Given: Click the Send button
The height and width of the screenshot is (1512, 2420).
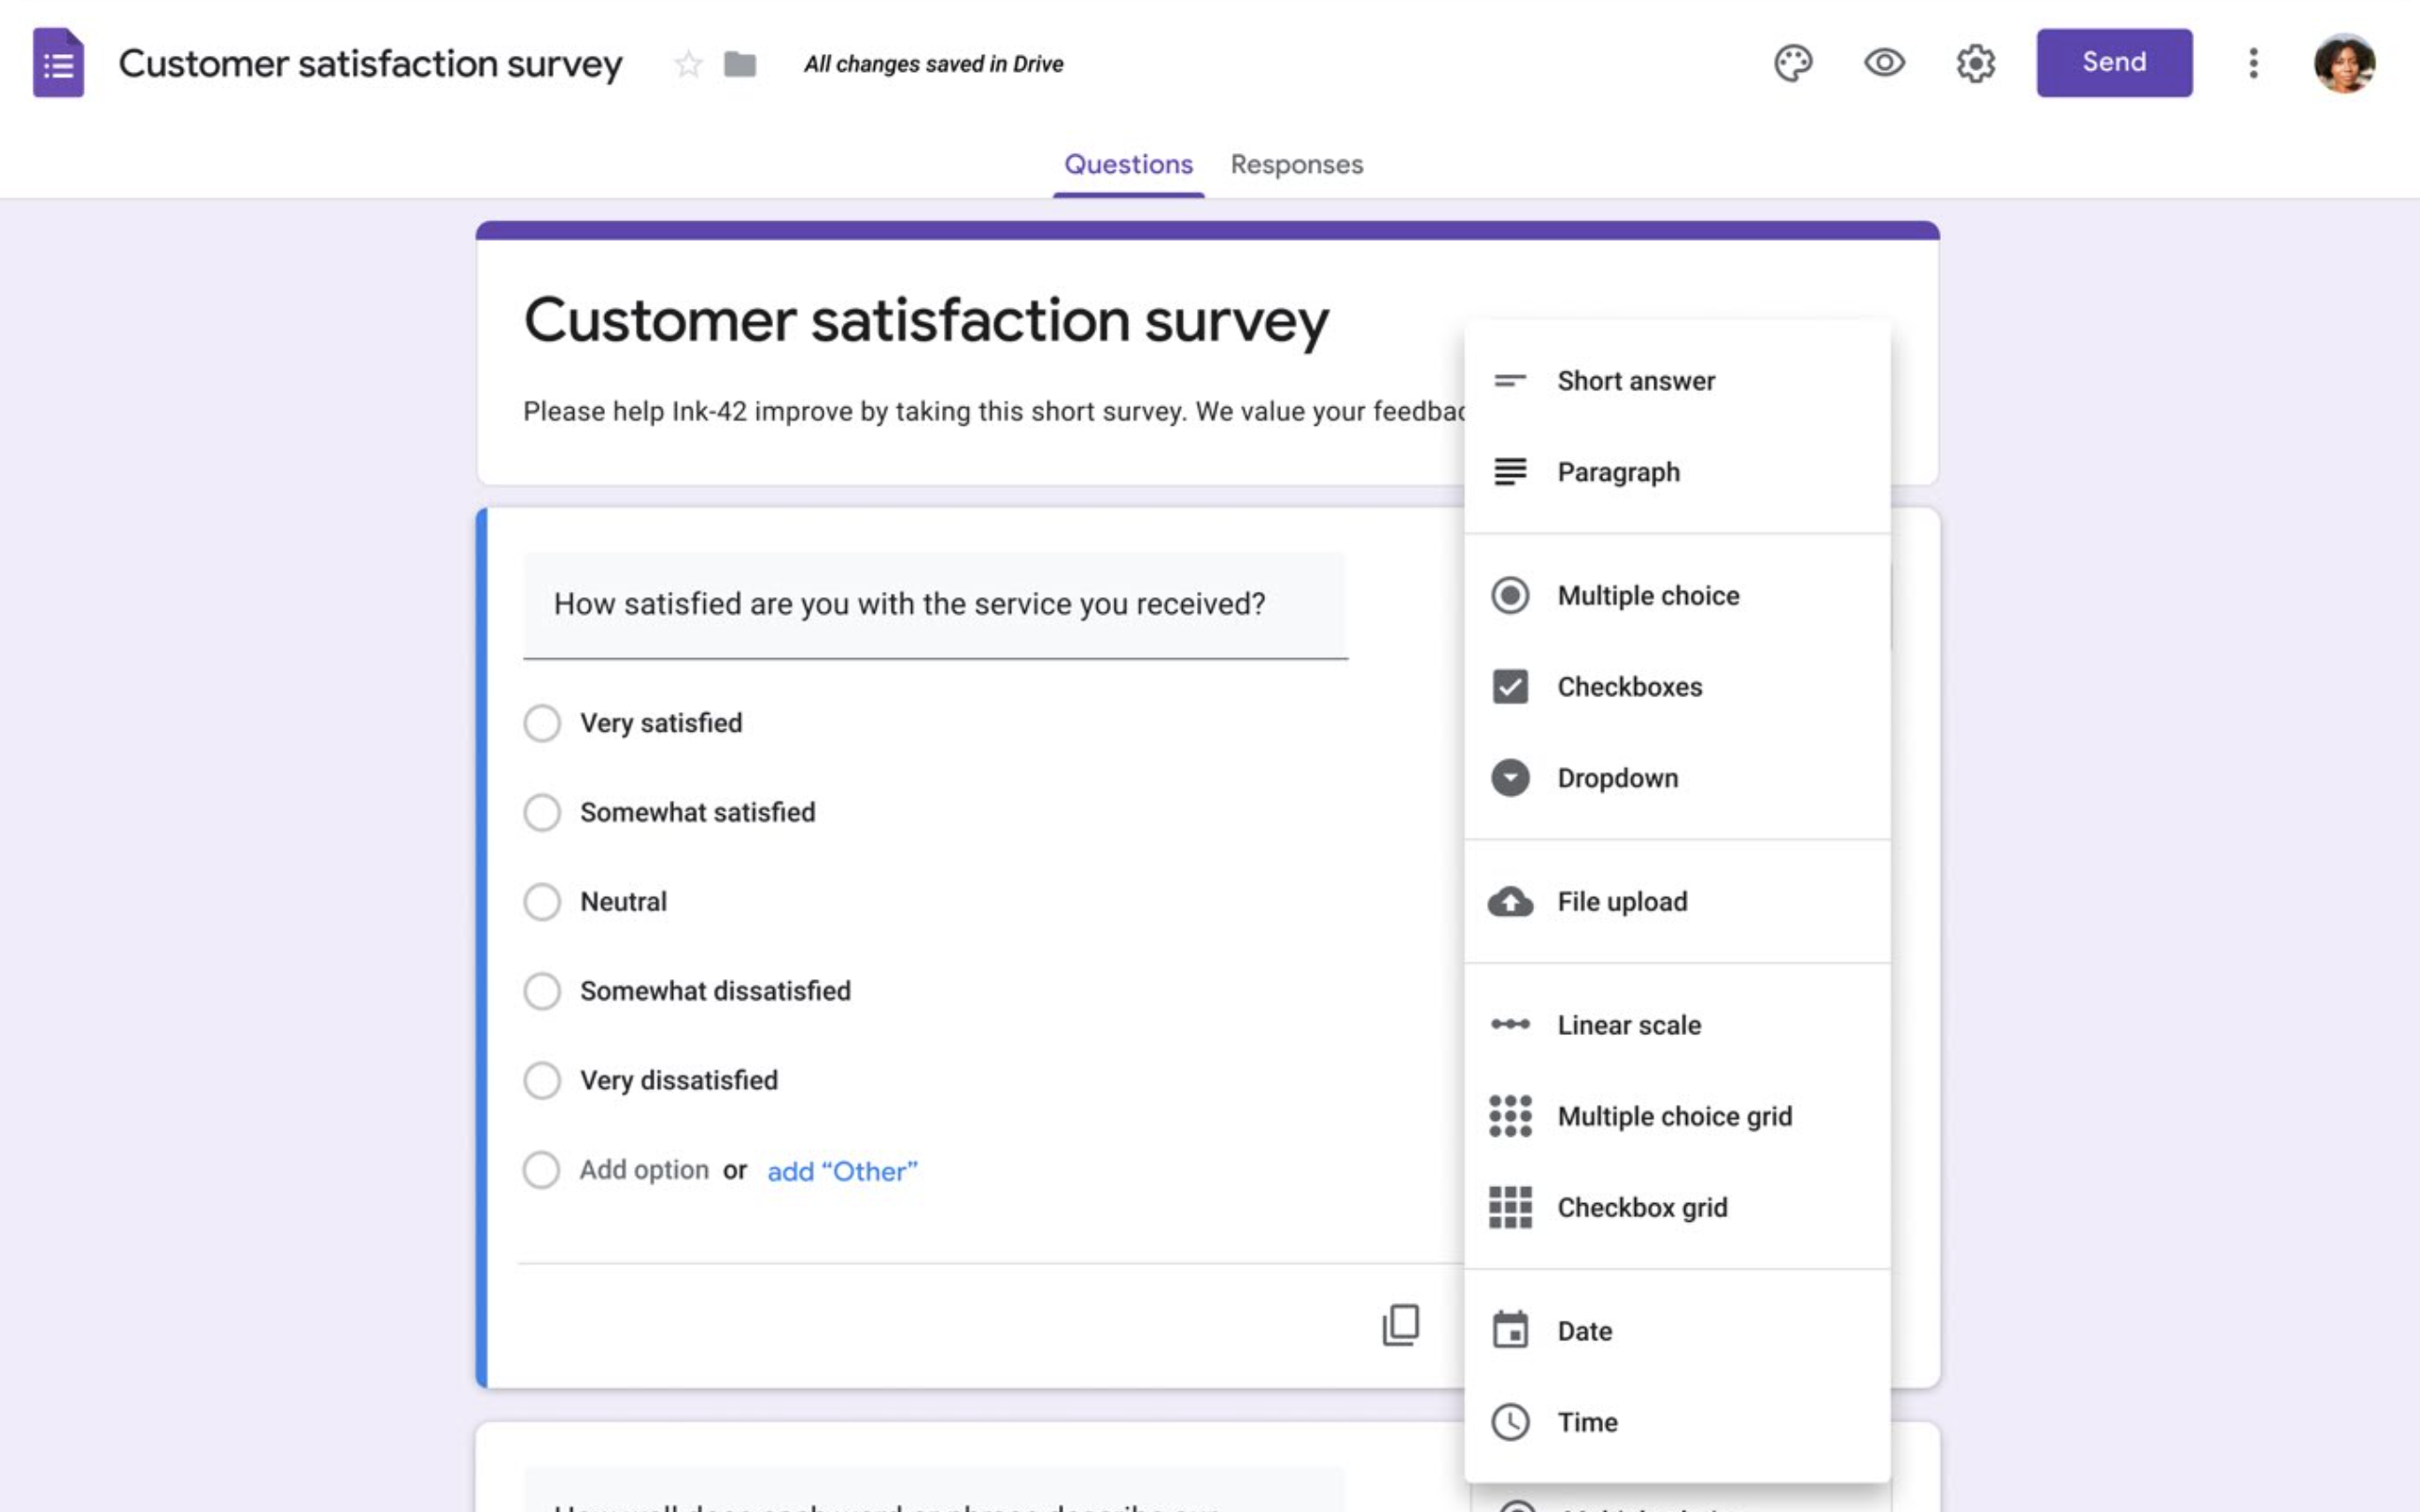Looking at the screenshot, I should click(2113, 62).
